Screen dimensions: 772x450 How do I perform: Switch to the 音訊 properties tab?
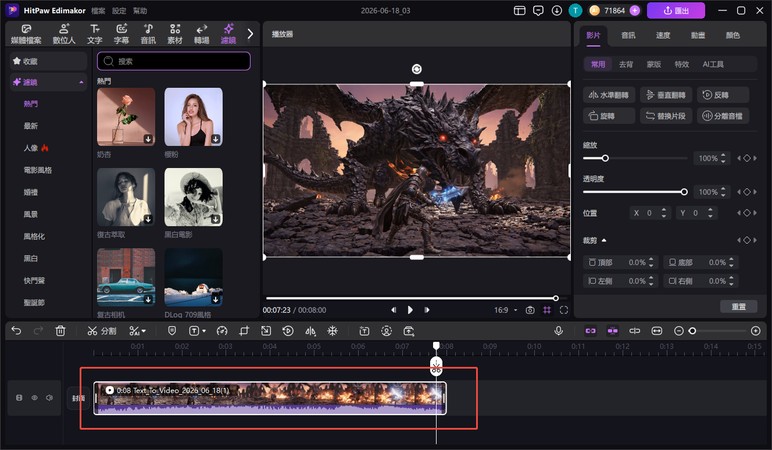click(628, 35)
